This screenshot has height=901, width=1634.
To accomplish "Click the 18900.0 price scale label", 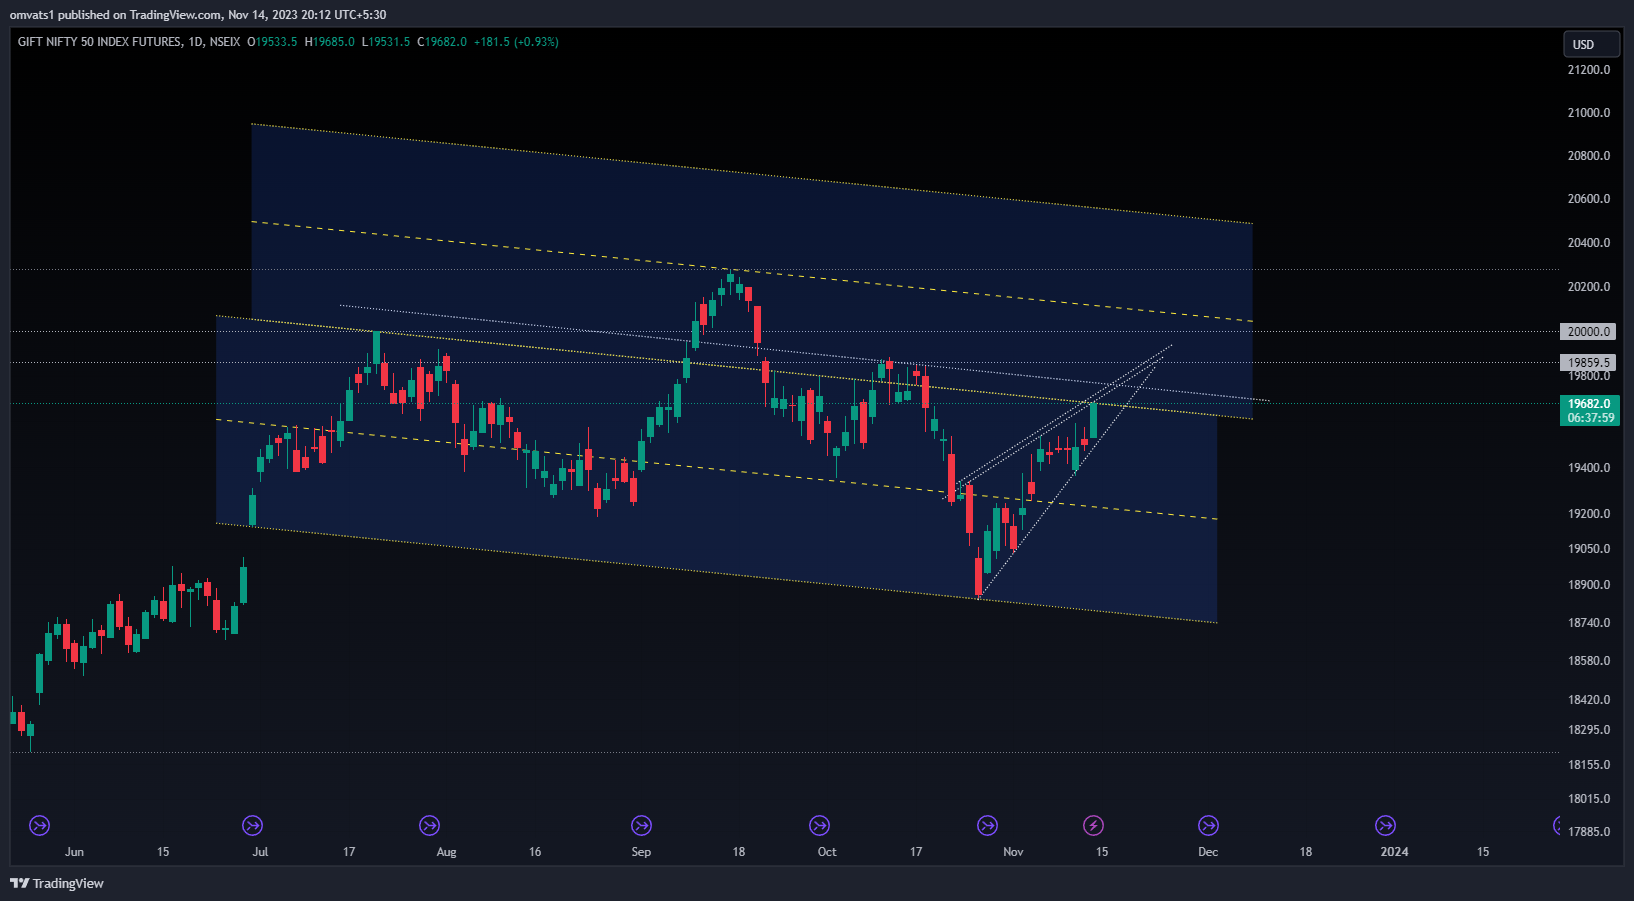I will [x=1589, y=585].
